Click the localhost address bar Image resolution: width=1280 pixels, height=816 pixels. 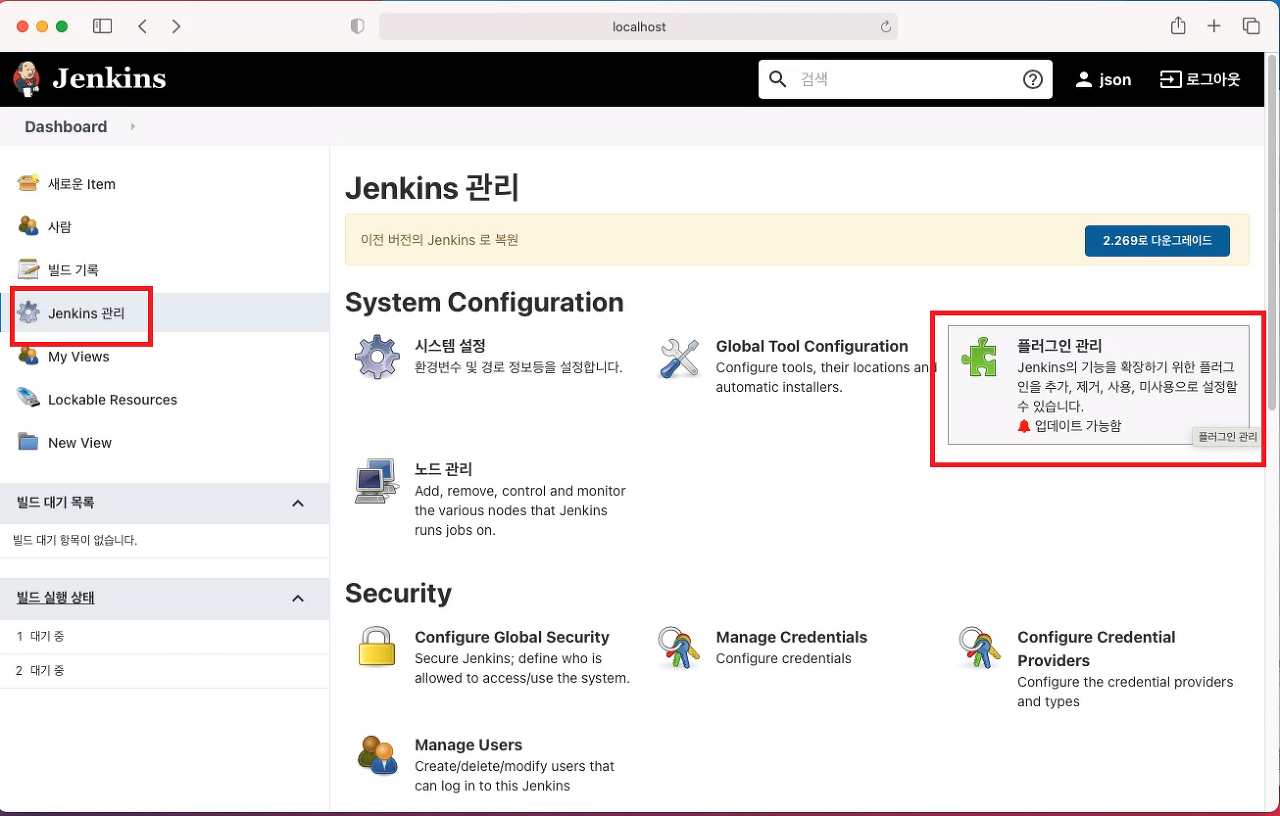coord(639,27)
